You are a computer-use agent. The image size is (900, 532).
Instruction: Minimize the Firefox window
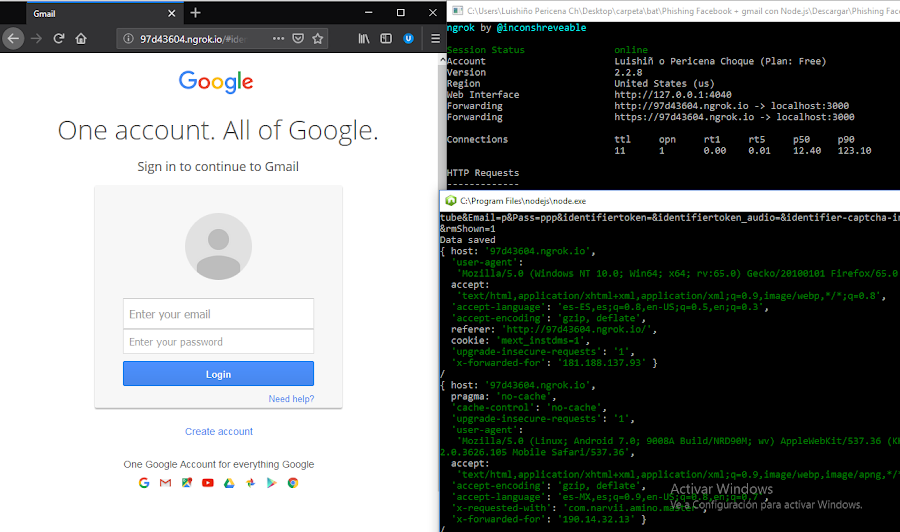pyautogui.click(x=368, y=13)
